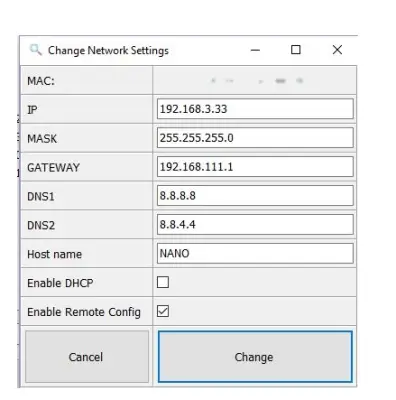This screenshot has width=396, height=400.
Task: Click the DNS1 field 8.8.8.8
Action: tap(255, 196)
